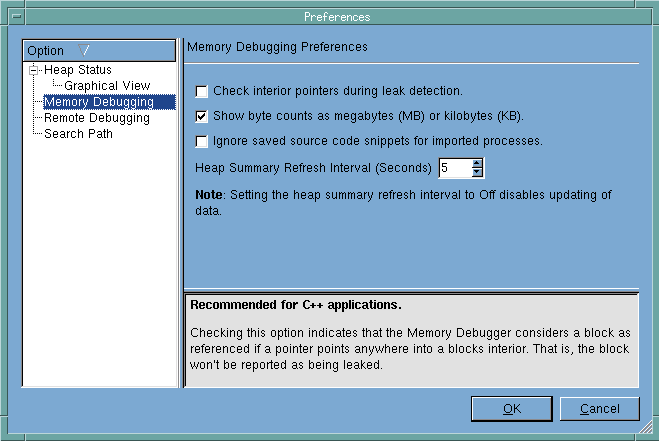This screenshot has height=441, width=659.
Task: Open Graphical View preferences
Action: tap(107, 86)
